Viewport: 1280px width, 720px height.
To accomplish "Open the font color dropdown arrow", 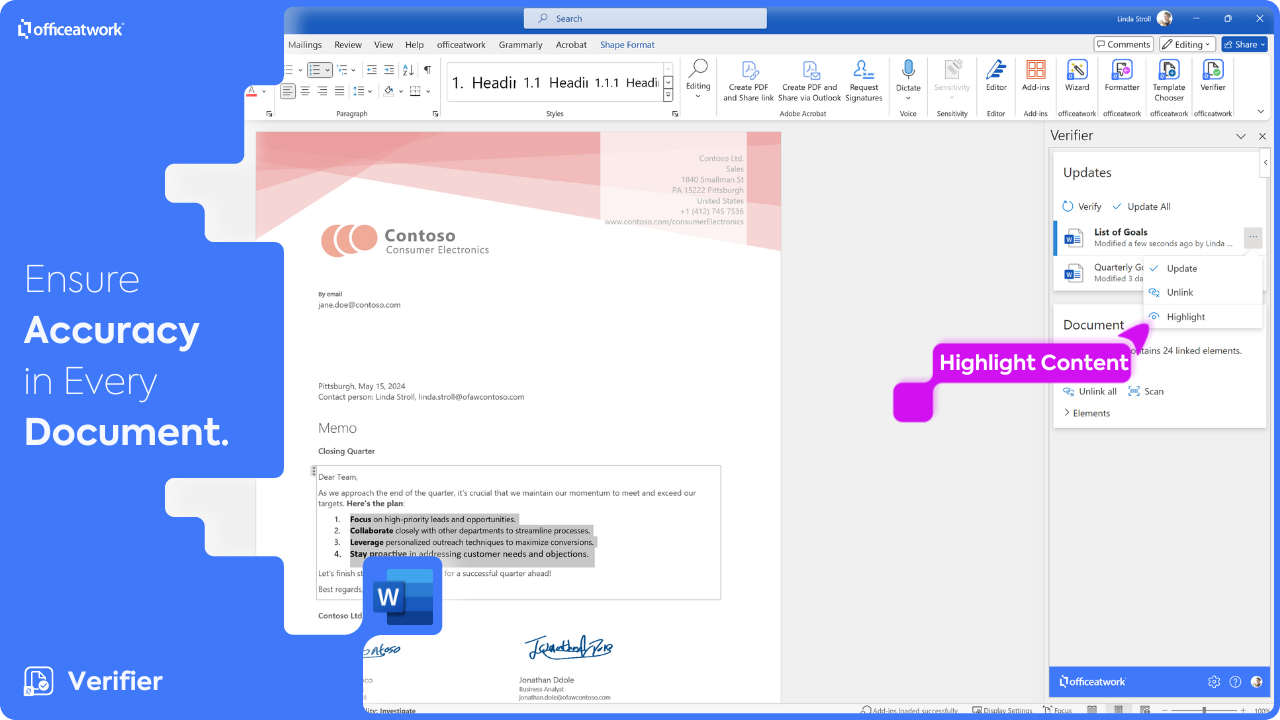I will (x=265, y=91).
